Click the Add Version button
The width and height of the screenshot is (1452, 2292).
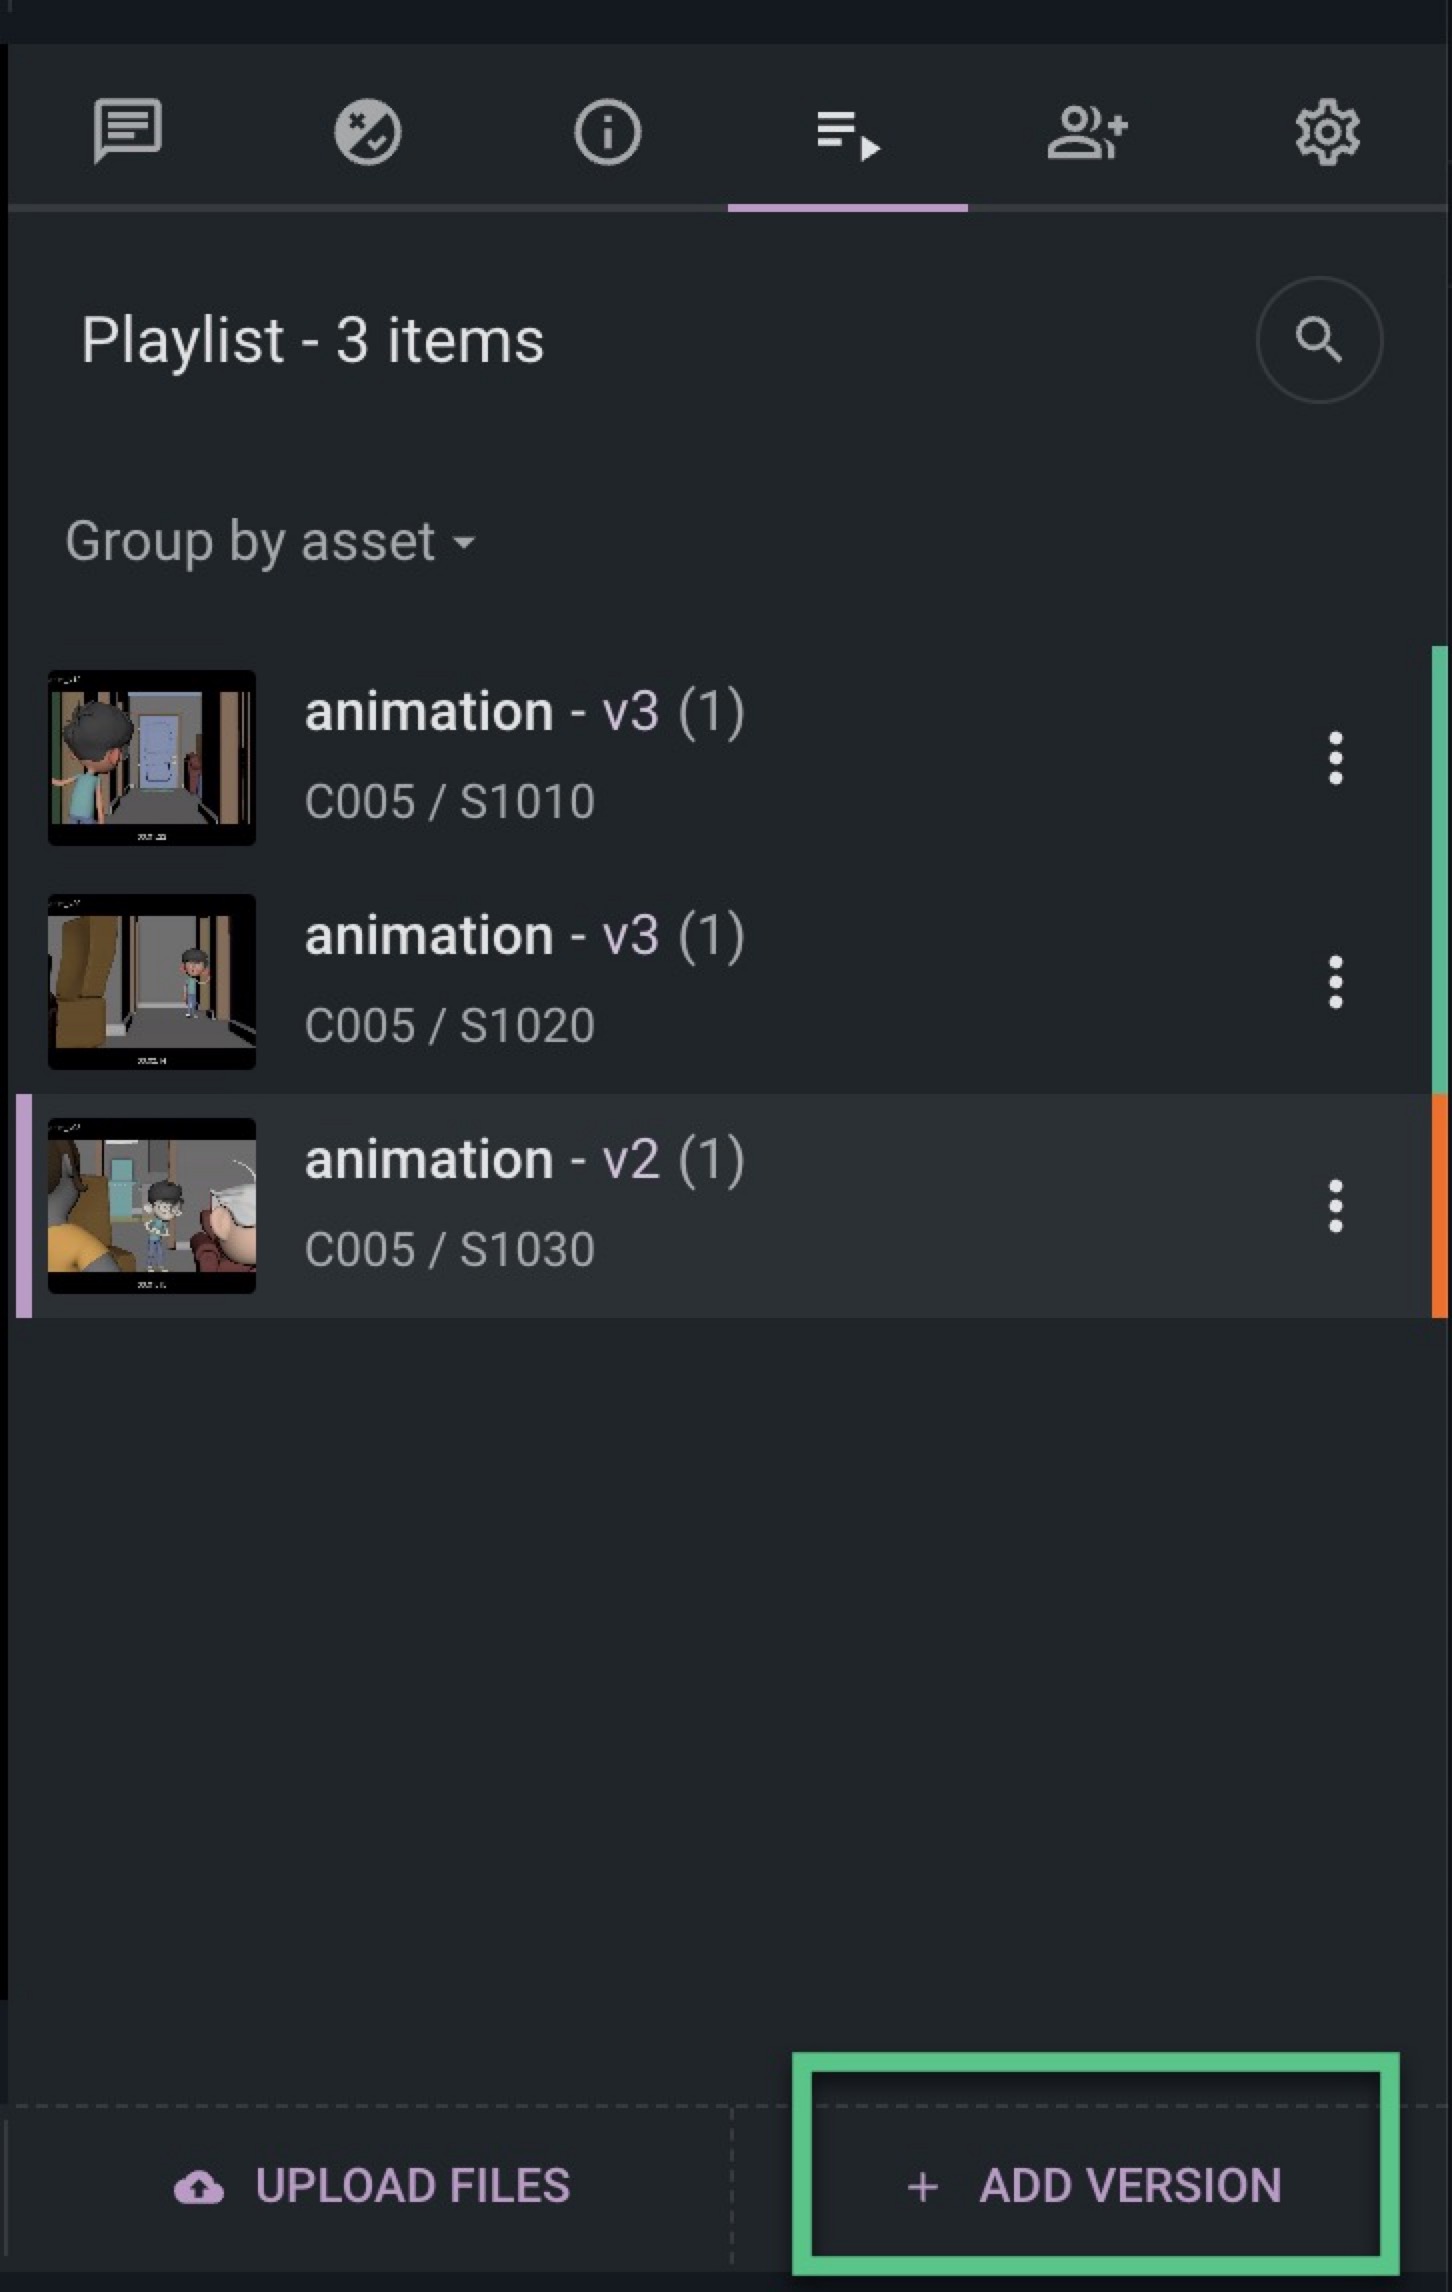(x=1095, y=2186)
